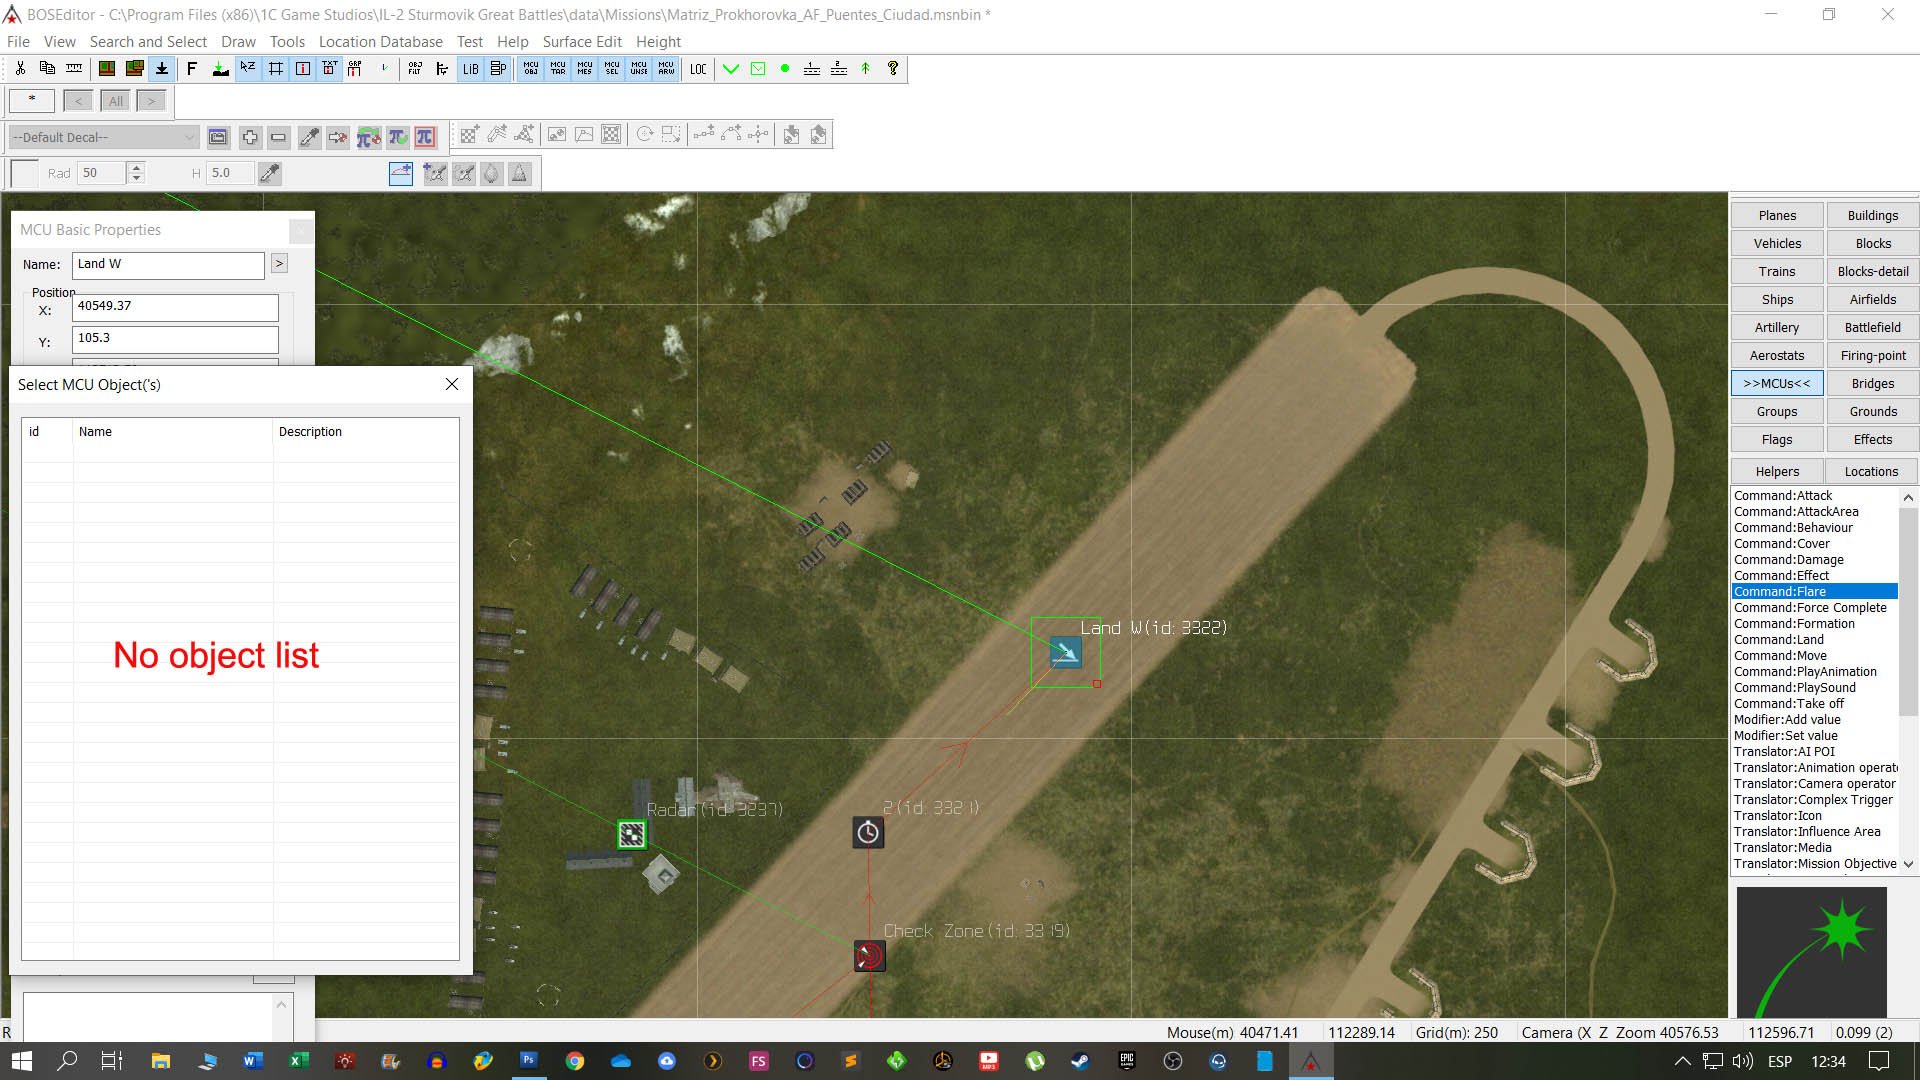Toggle the LIB library button

[470, 69]
